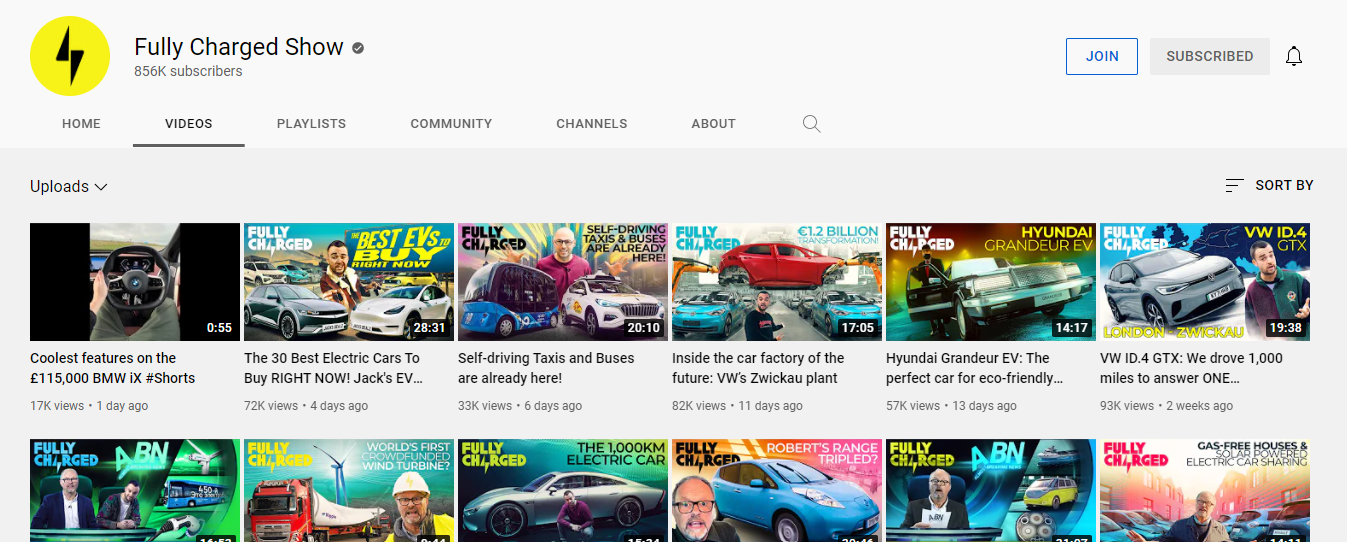
Task: Open Coolest features on BMW iX Shorts title
Action: tap(112, 368)
